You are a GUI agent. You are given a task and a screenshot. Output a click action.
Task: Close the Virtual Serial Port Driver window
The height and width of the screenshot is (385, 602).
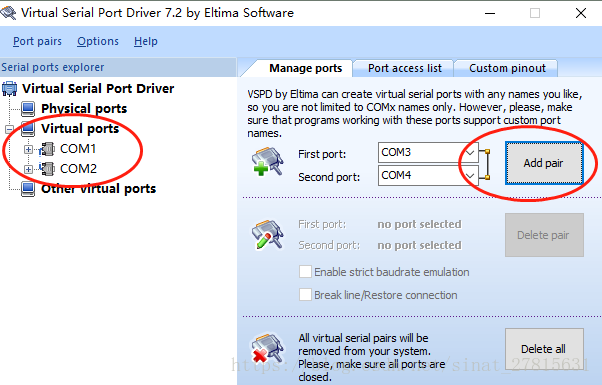tap(581, 13)
